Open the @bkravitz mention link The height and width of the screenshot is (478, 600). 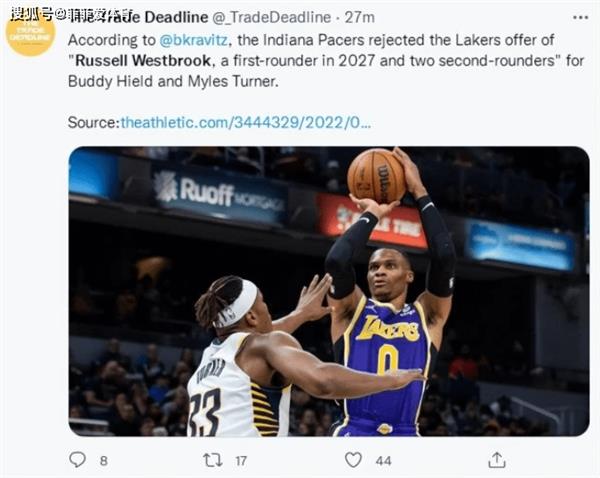pos(194,40)
